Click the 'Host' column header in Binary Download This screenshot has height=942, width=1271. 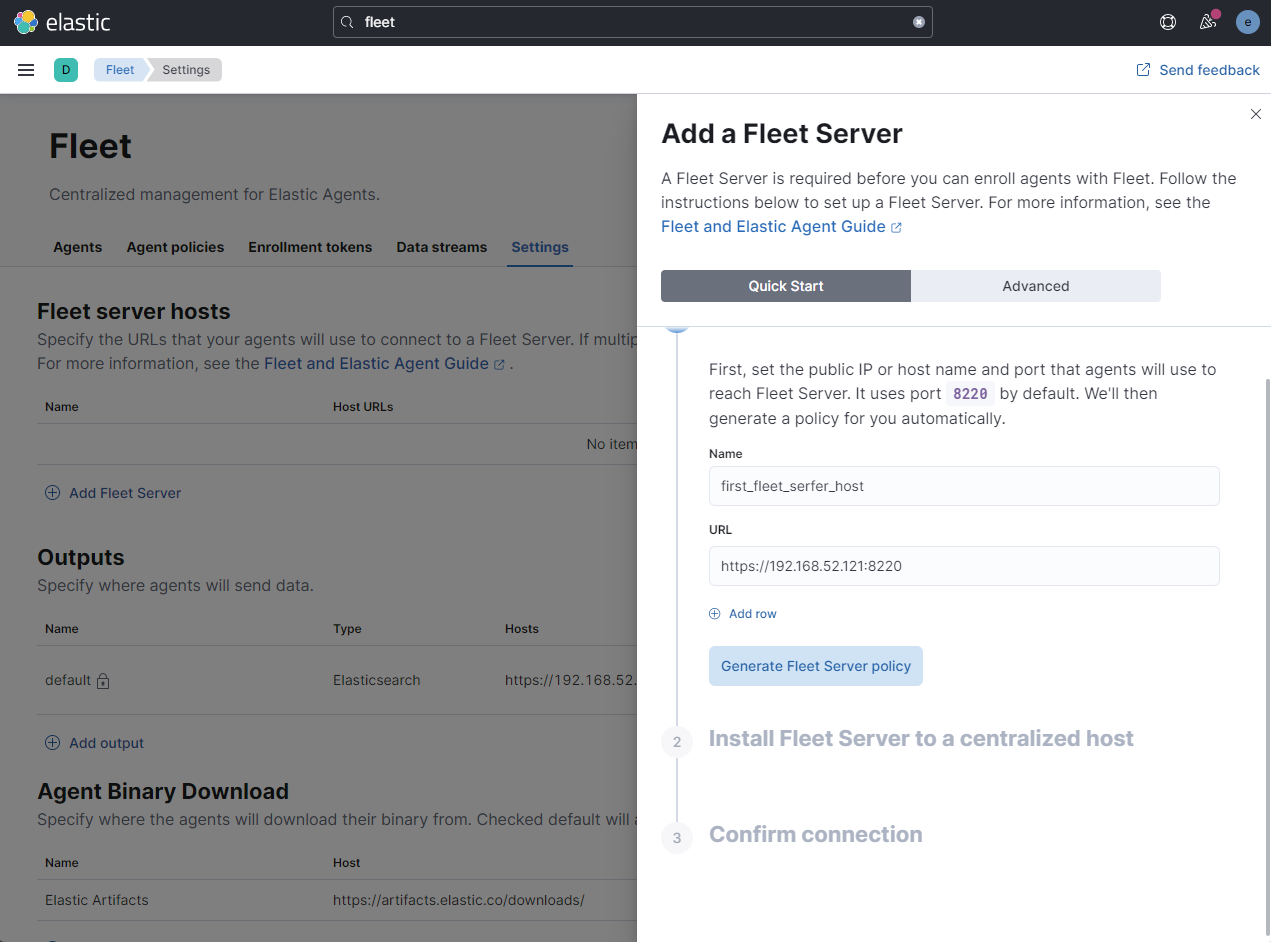346,863
